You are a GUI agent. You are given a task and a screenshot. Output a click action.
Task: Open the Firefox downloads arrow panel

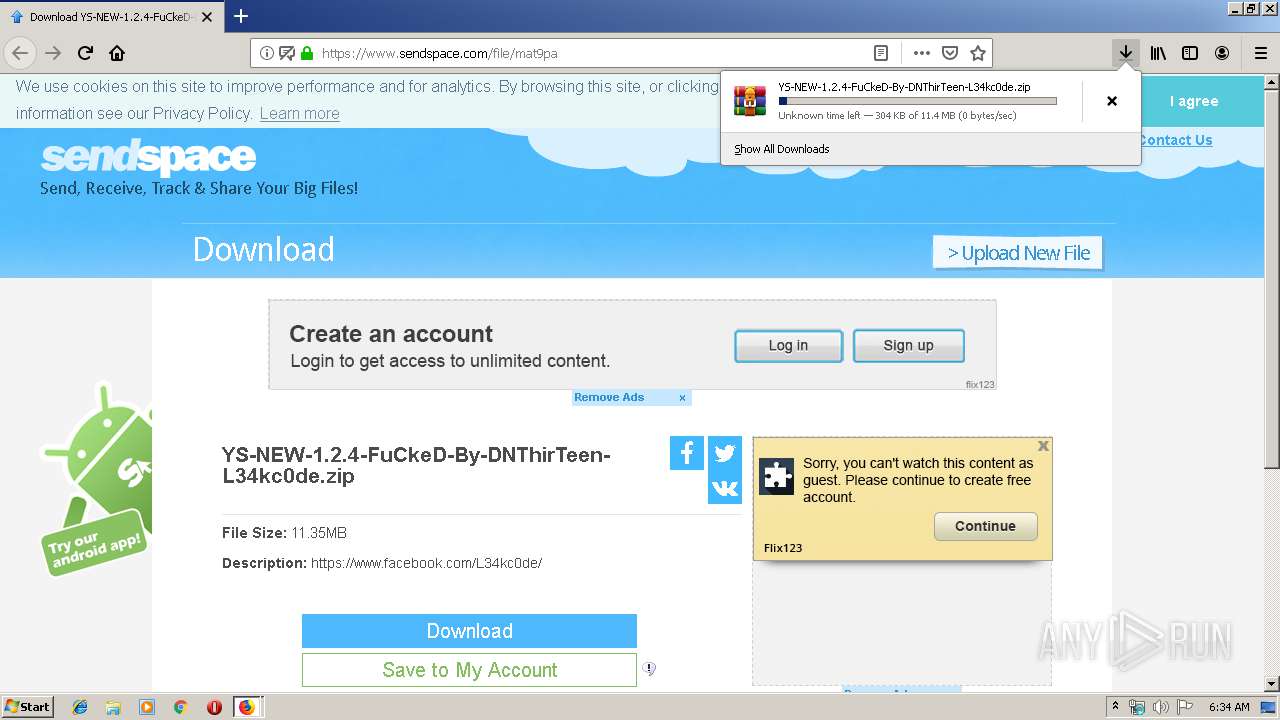coord(1126,53)
